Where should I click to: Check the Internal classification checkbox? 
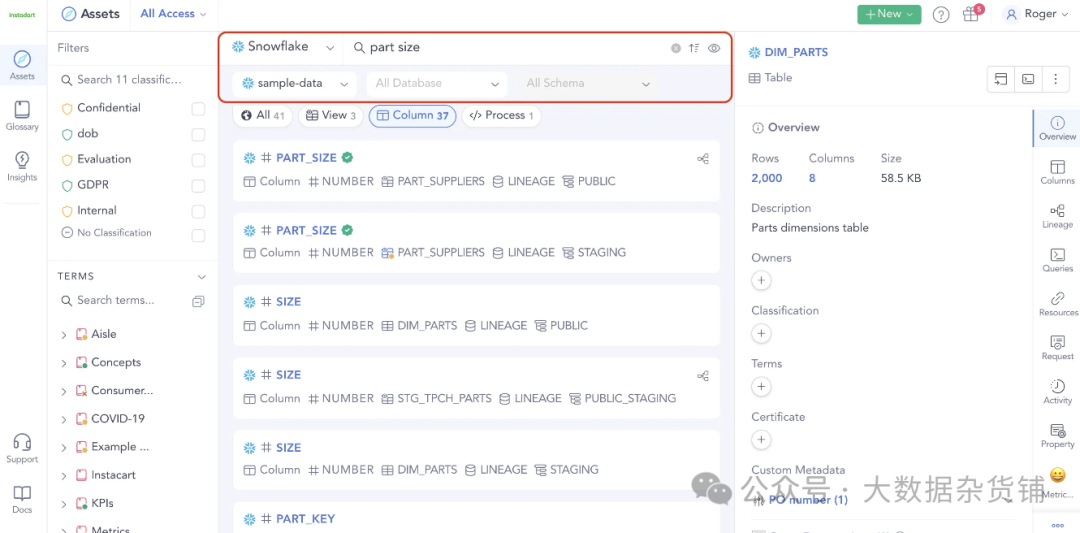coord(198,211)
